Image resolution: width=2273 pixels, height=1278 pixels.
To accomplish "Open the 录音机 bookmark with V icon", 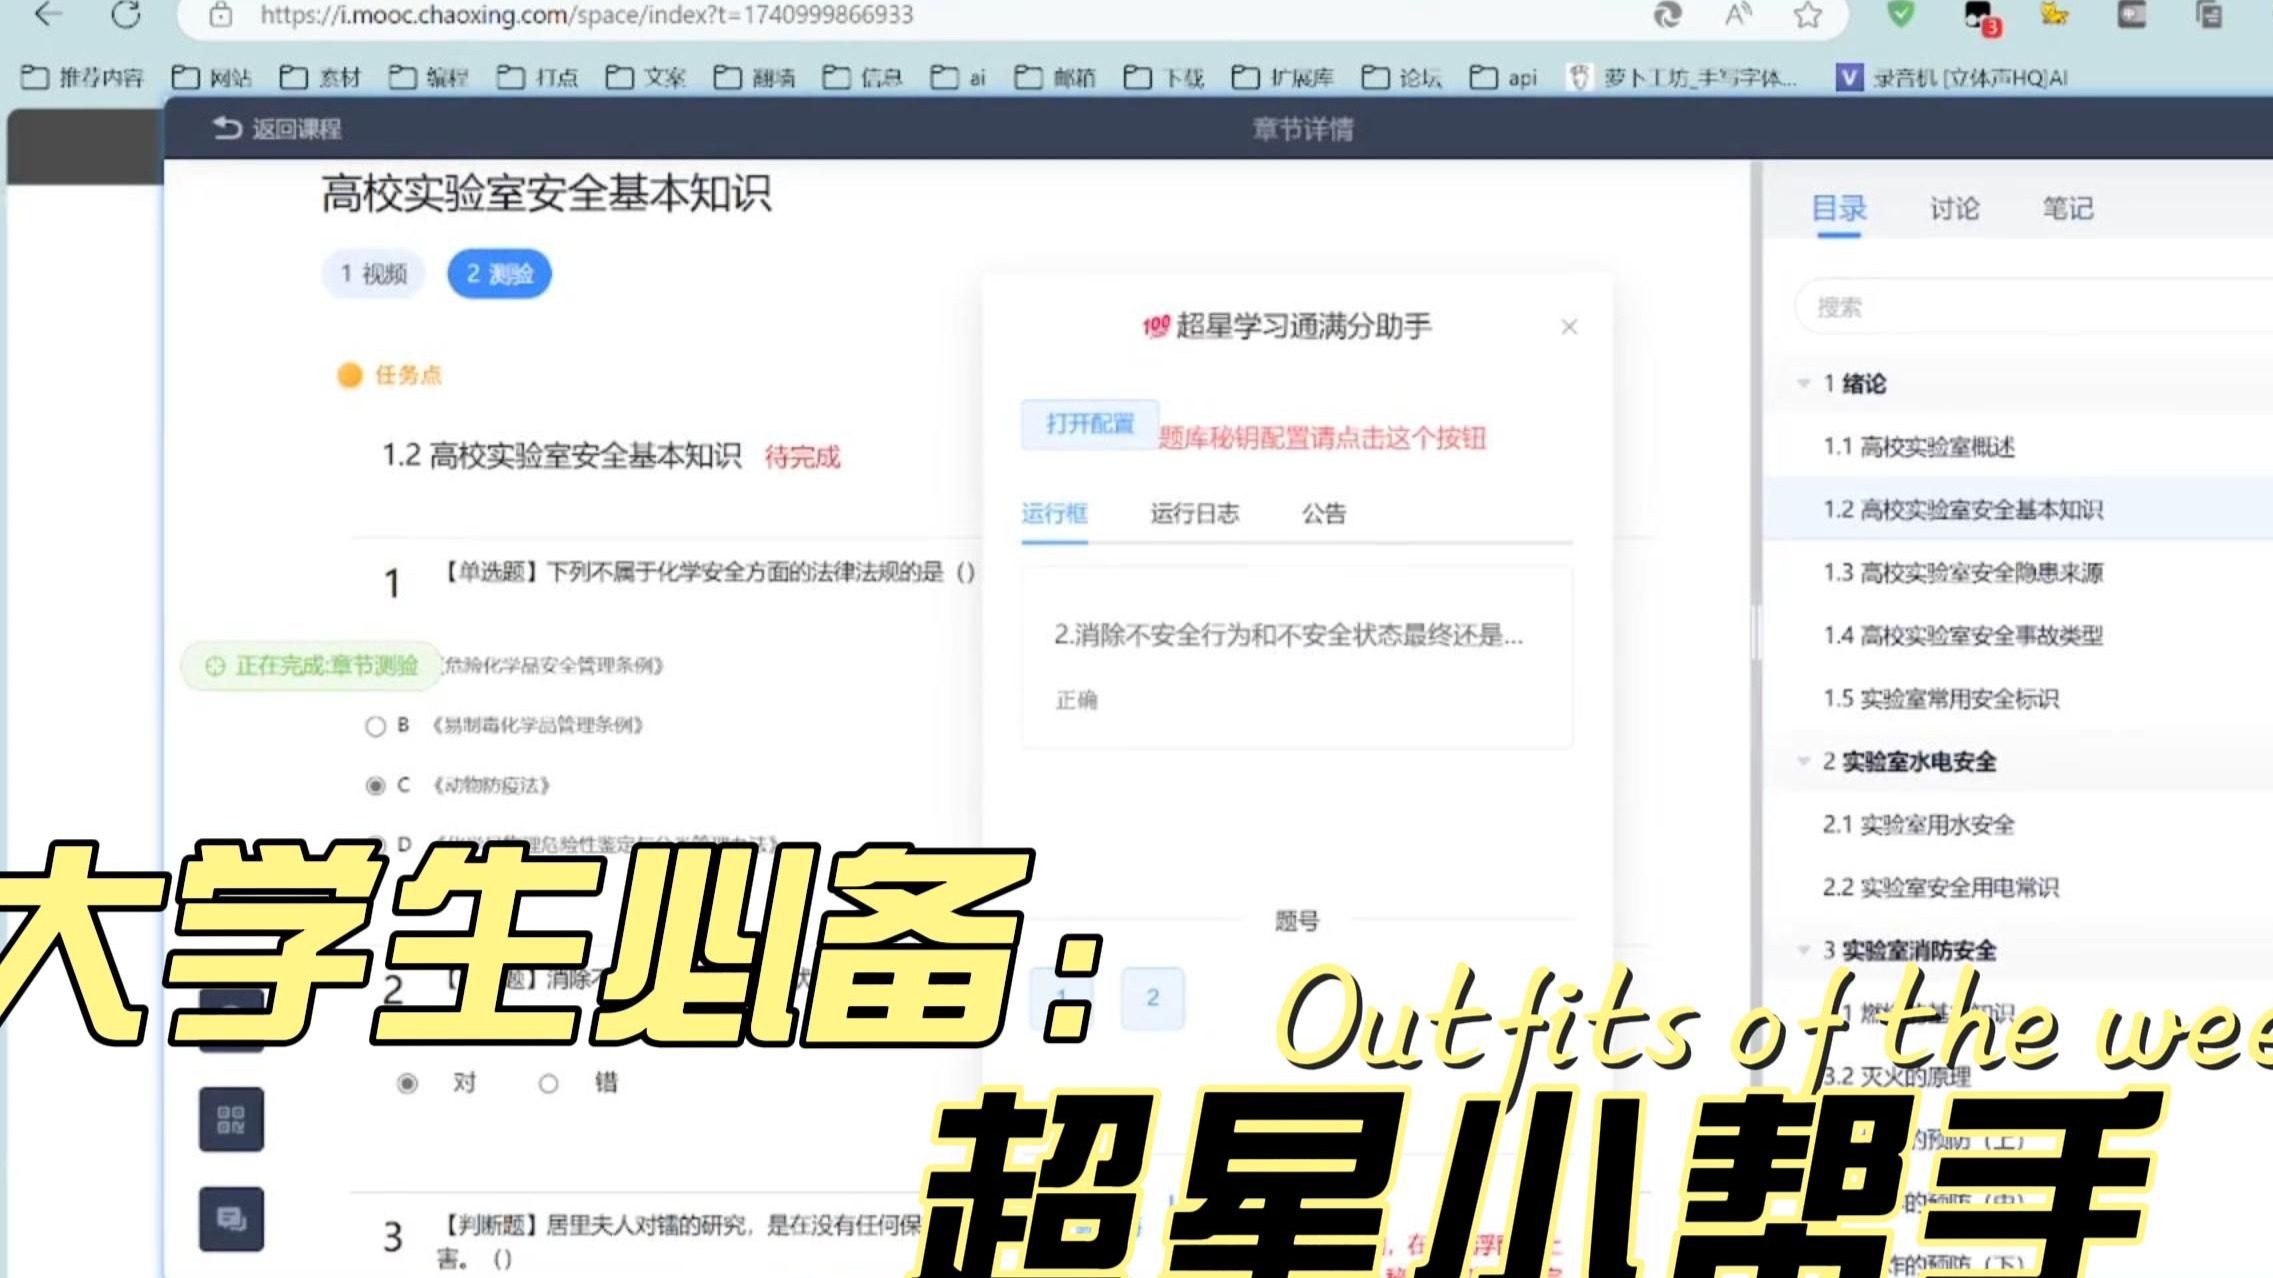I will click(x=1952, y=77).
